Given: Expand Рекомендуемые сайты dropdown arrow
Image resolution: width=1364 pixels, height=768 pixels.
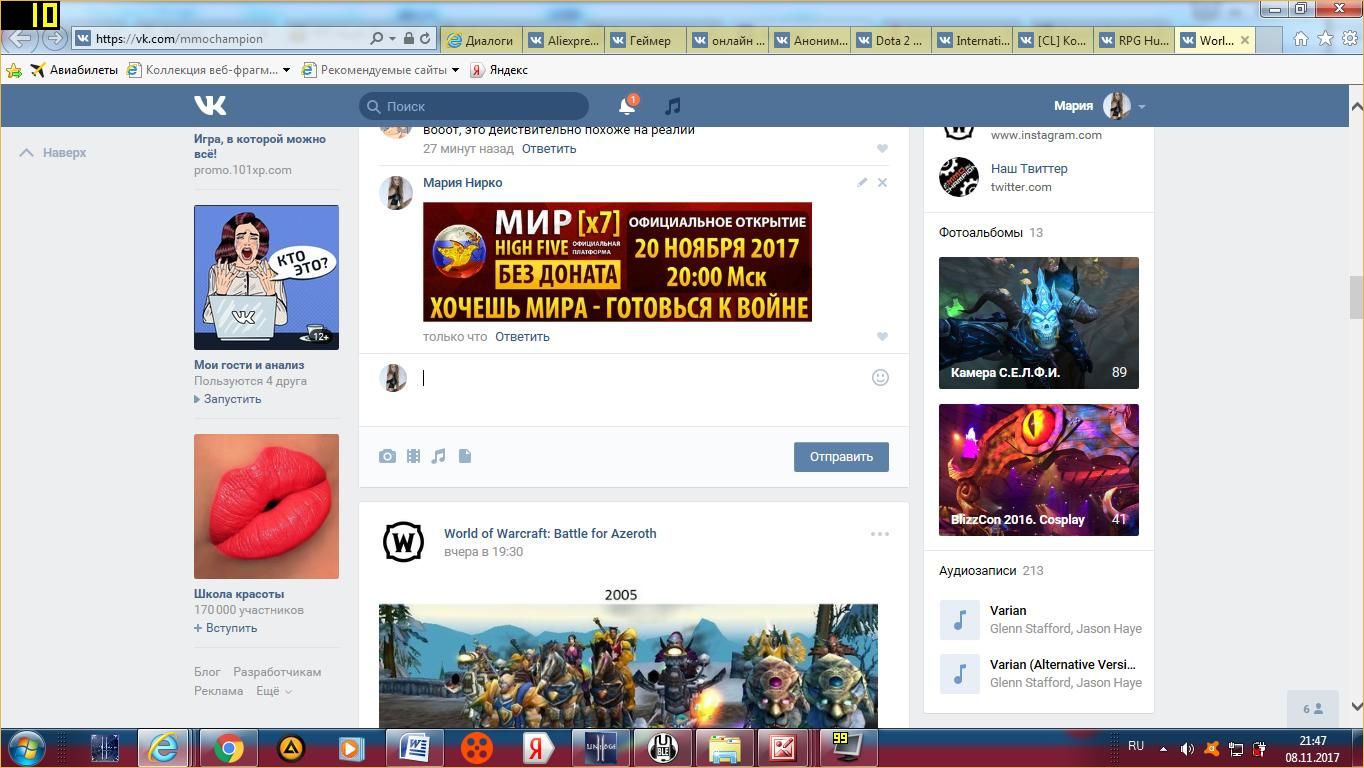Looking at the screenshot, I should tap(455, 70).
